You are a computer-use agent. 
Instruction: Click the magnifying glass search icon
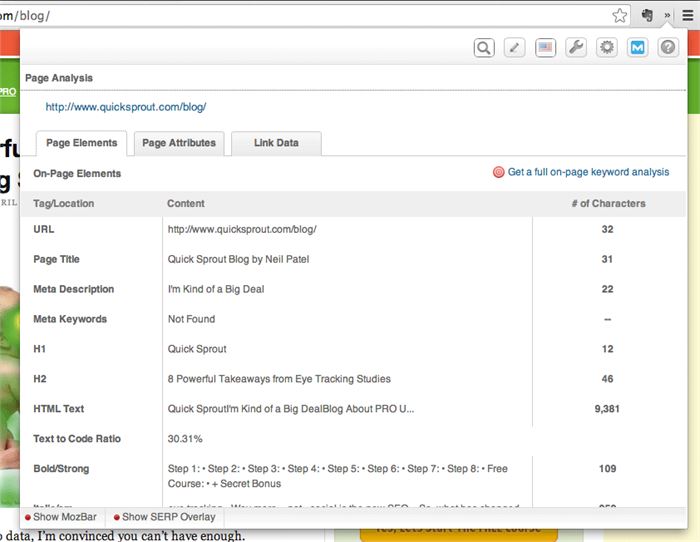484,47
